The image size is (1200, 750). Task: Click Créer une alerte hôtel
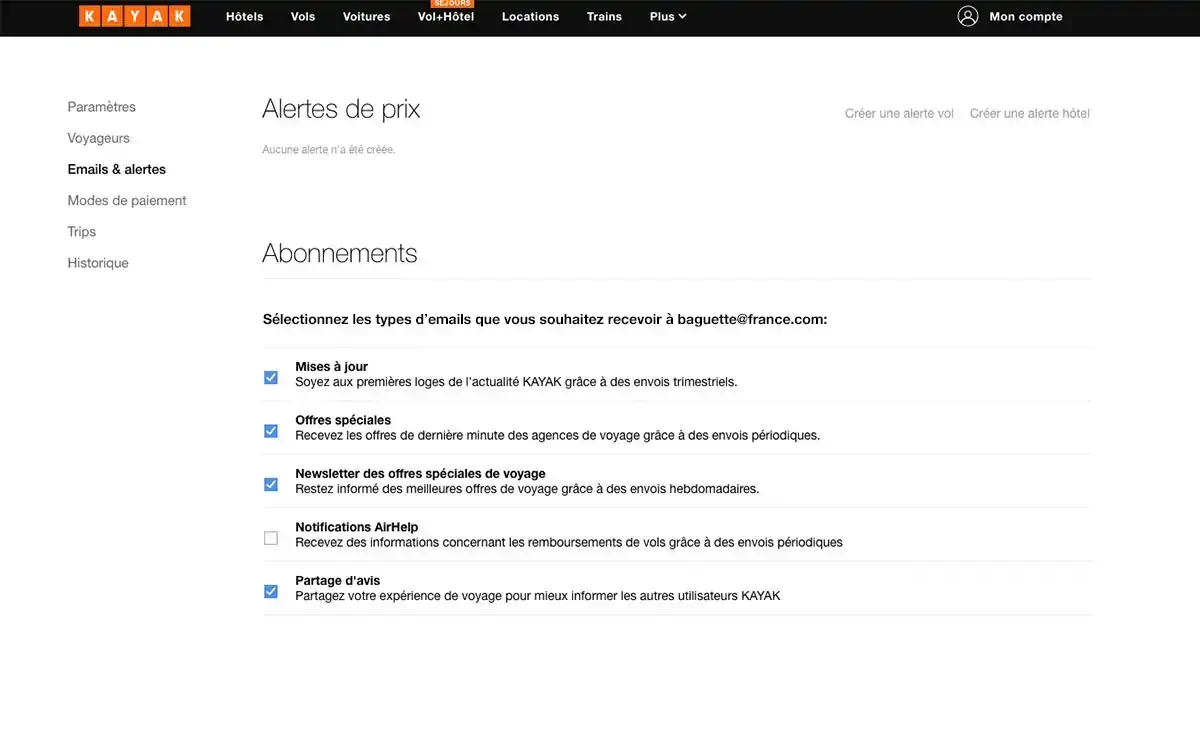click(x=1030, y=114)
